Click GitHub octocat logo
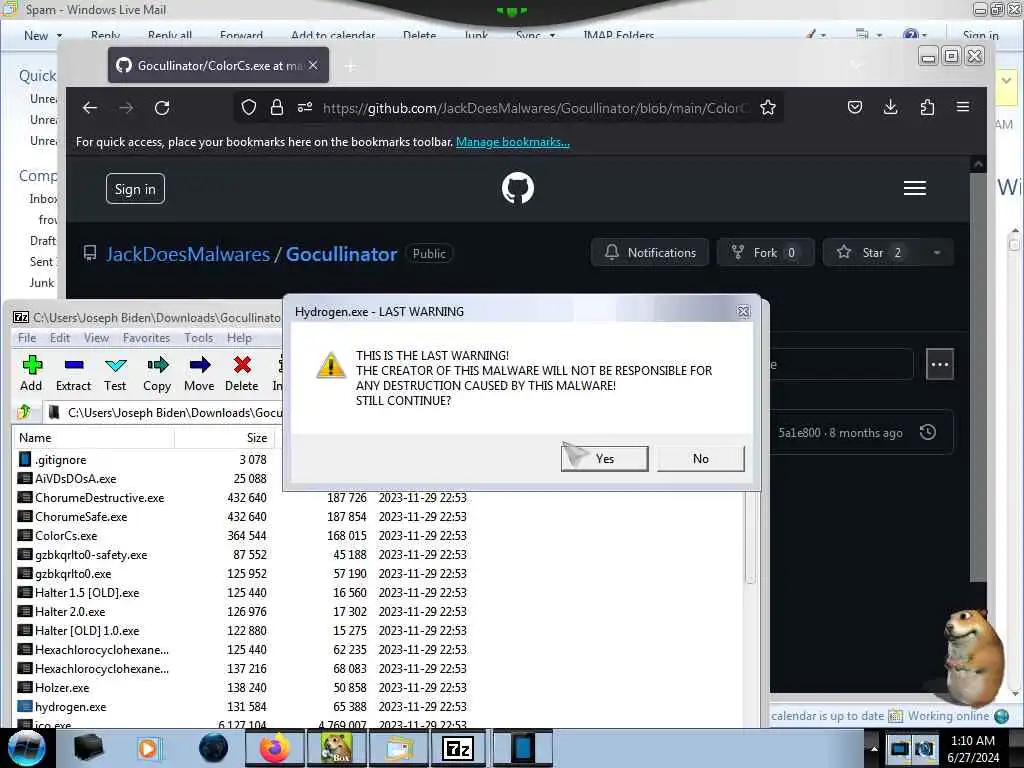This screenshot has width=1024, height=768. tap(518, 188)
